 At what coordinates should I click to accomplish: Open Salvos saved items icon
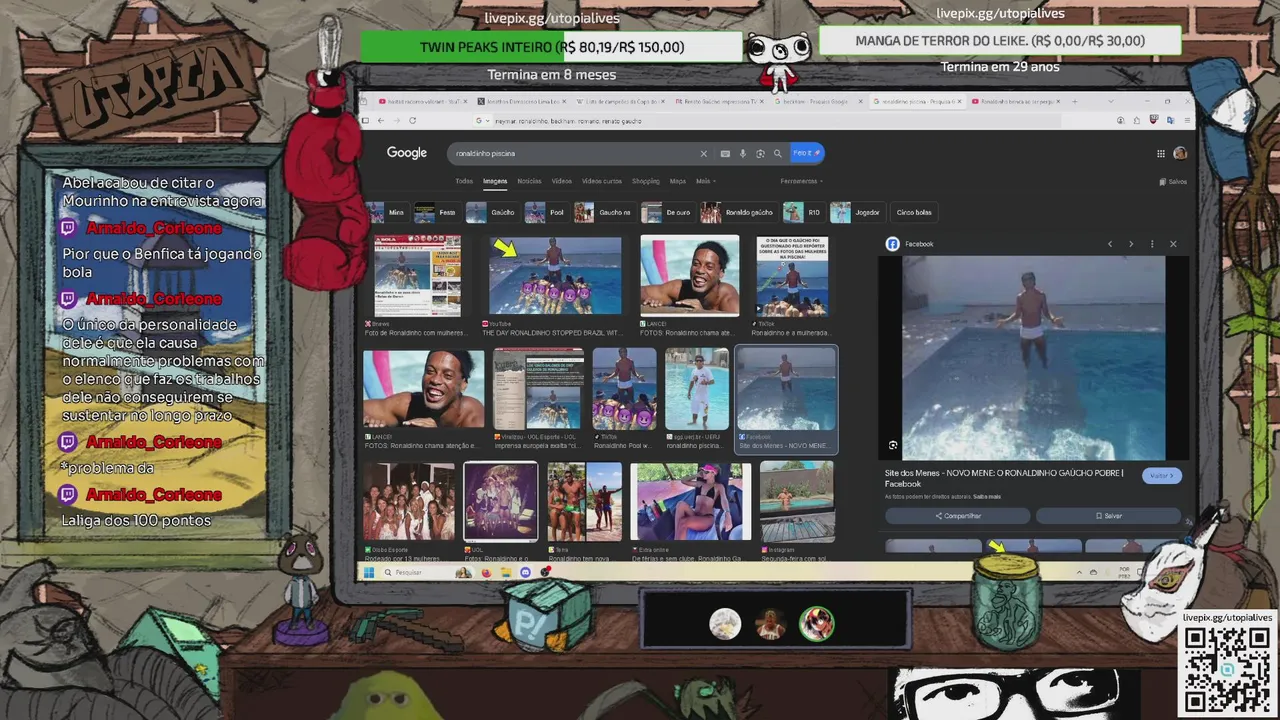pyautogui.click(x=1173, y=181)
